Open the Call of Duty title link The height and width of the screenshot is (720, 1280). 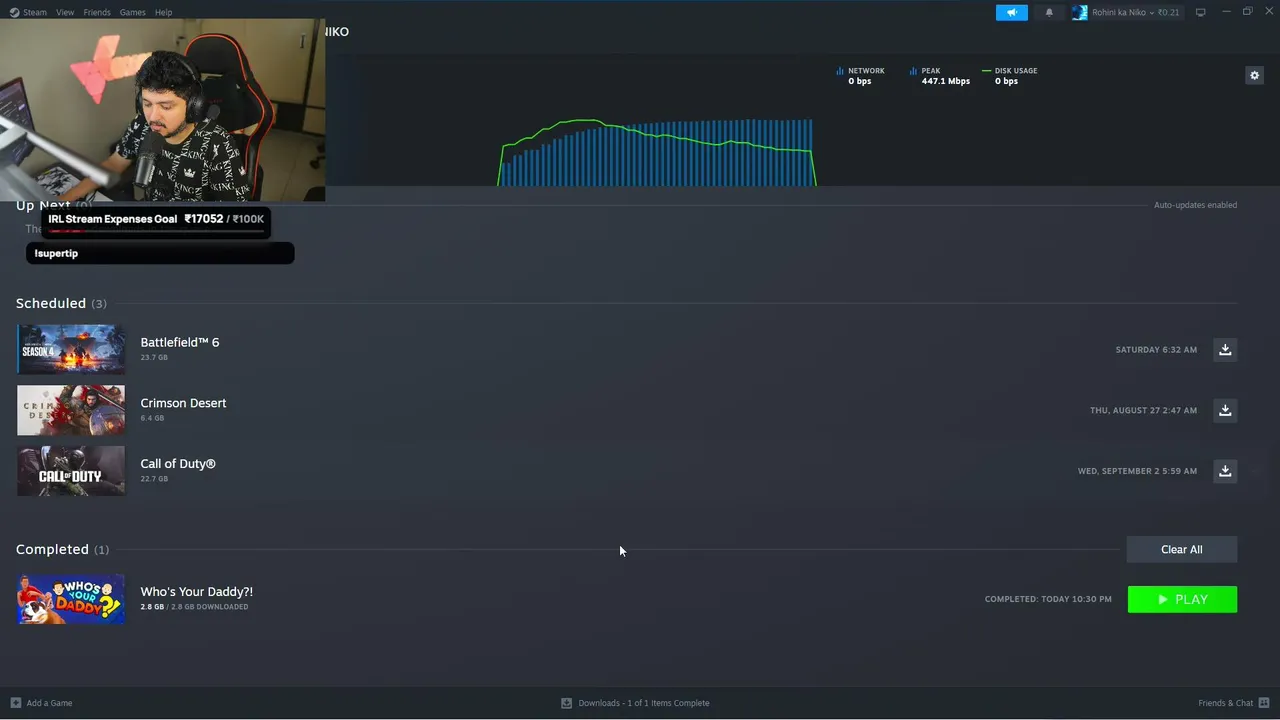(178, 464)
